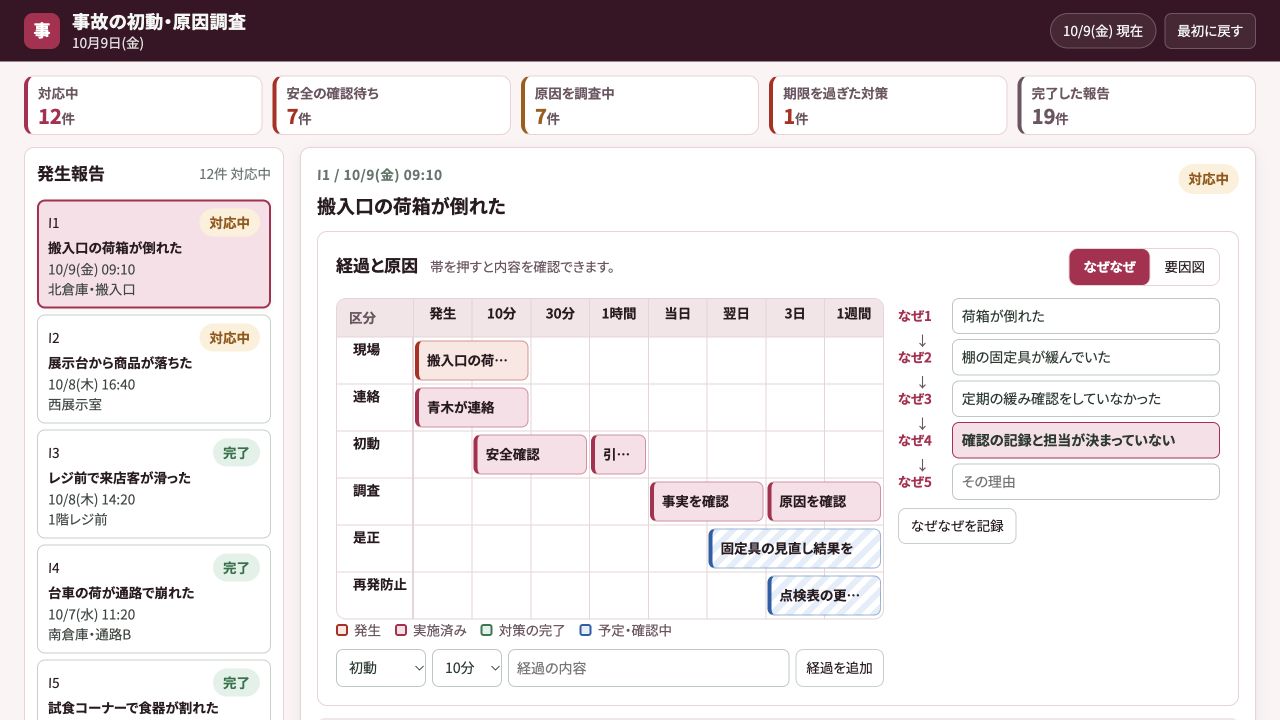Click the 対応中 12件 summary card
This screenshot has width=1280, height=720.
[x=143, y=105]
